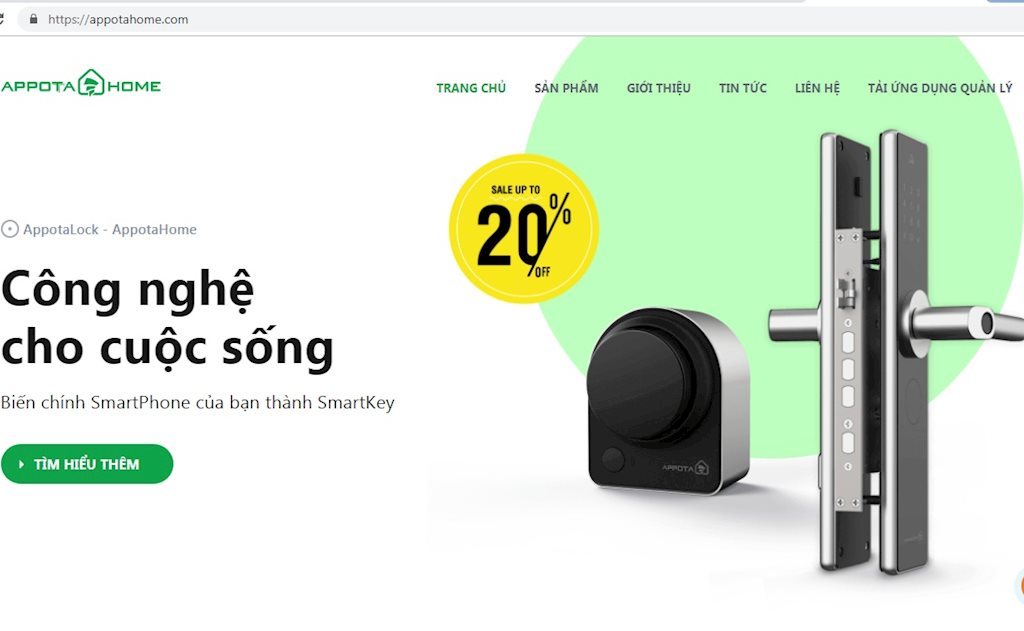
Task: Click the round black smart lock image
Action: click(668, 401)
